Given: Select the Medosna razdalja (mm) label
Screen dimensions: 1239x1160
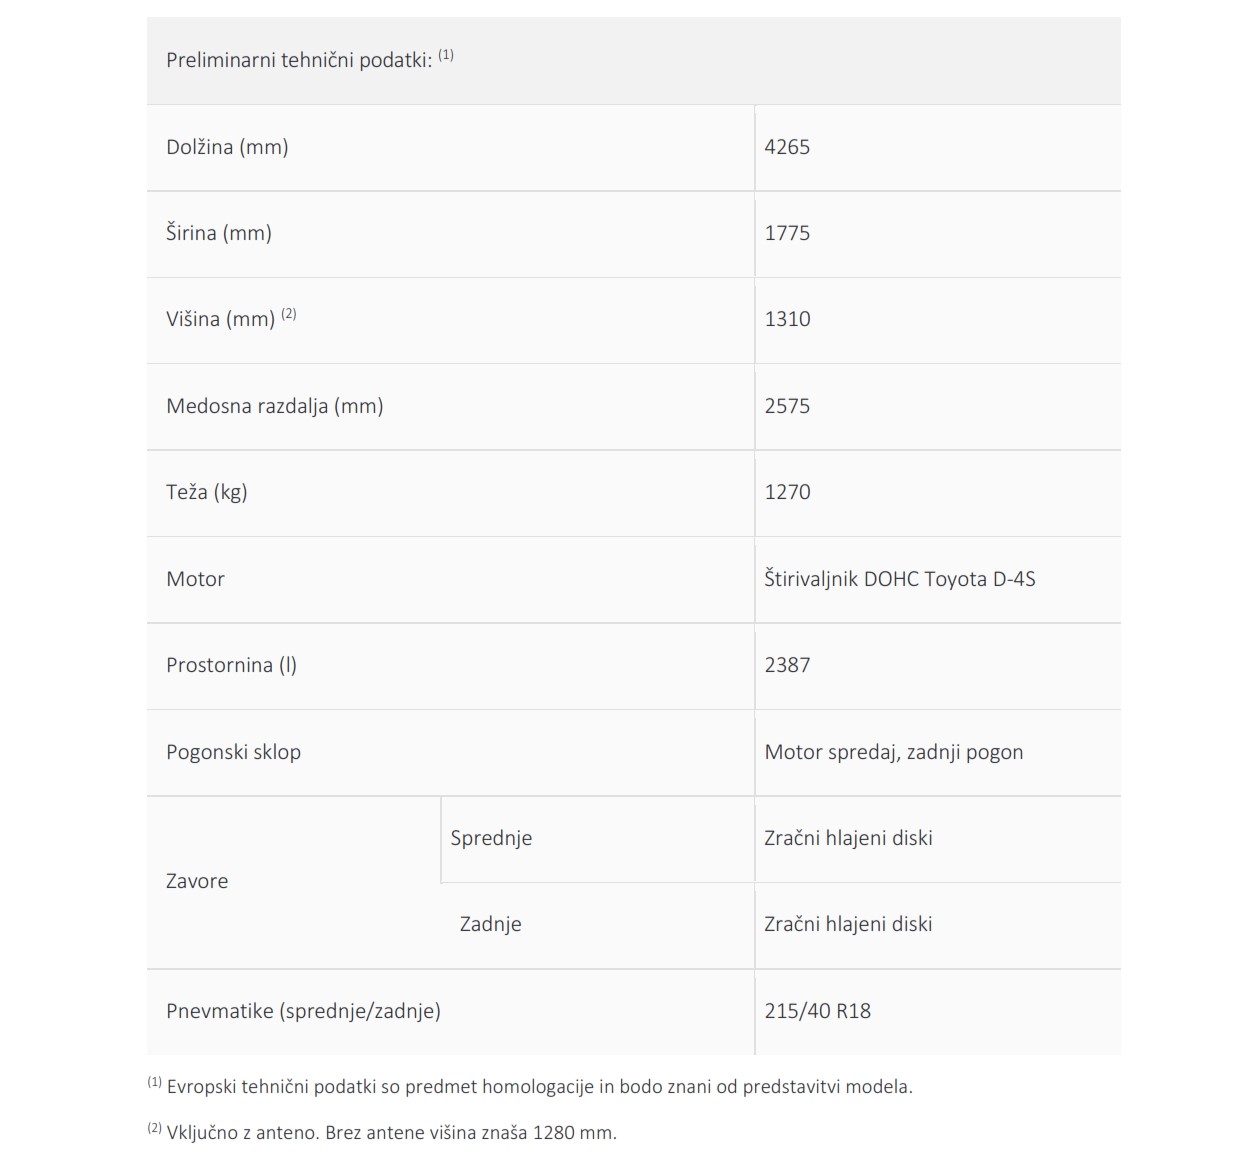Looking at the screenshot, I should point(275,406).
